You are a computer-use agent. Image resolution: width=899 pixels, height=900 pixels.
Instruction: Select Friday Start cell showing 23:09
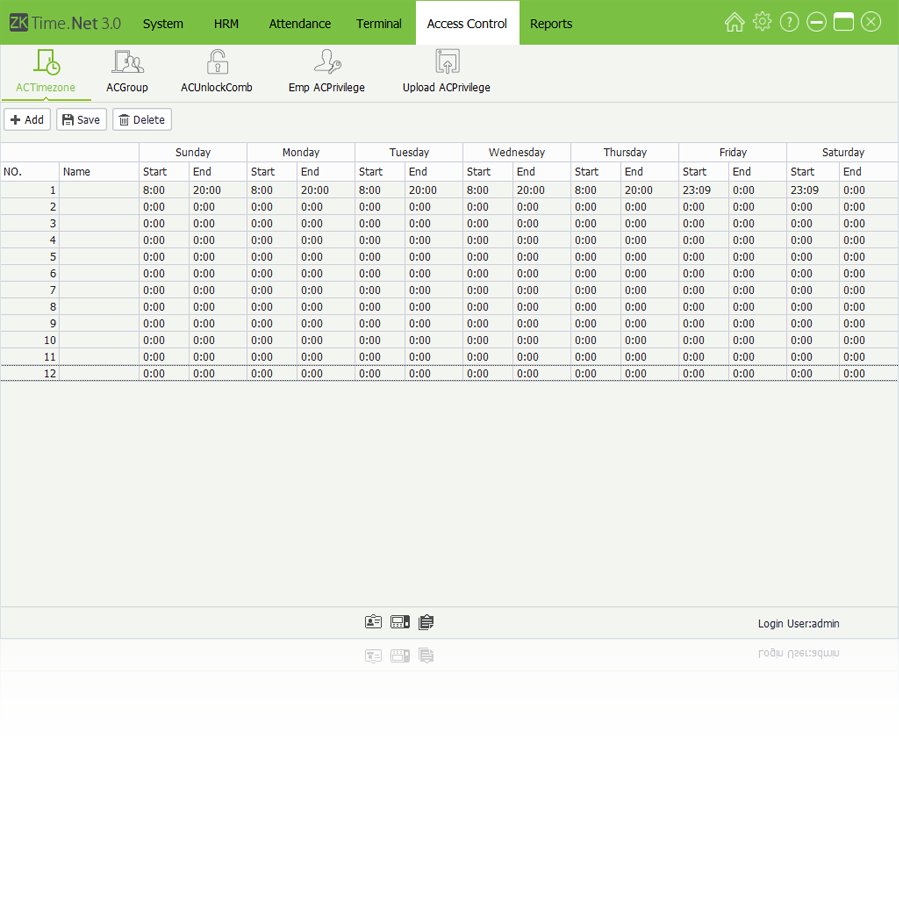pyautogui.click(x=704, y=190)
